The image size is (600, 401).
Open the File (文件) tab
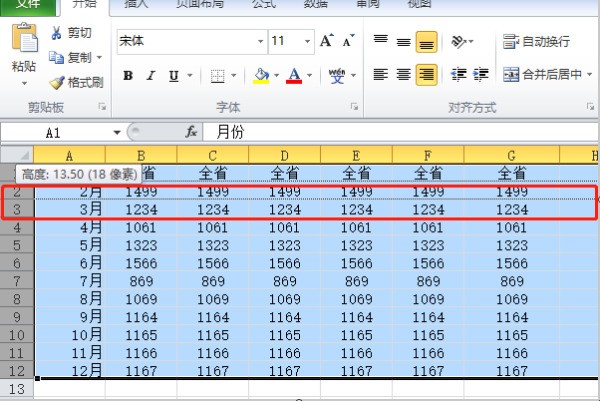click(x=20, y=6)
